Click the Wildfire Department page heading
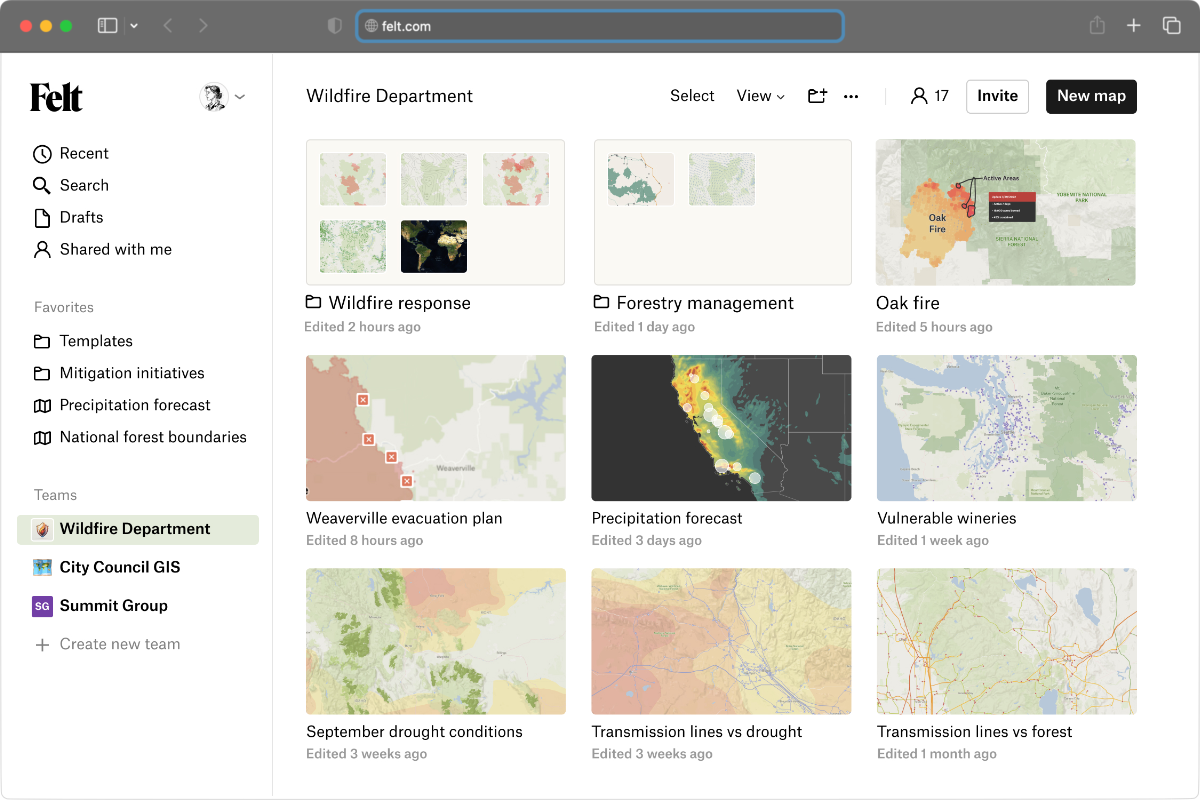This screenshot has width=1200, height=800. point(390,96)
